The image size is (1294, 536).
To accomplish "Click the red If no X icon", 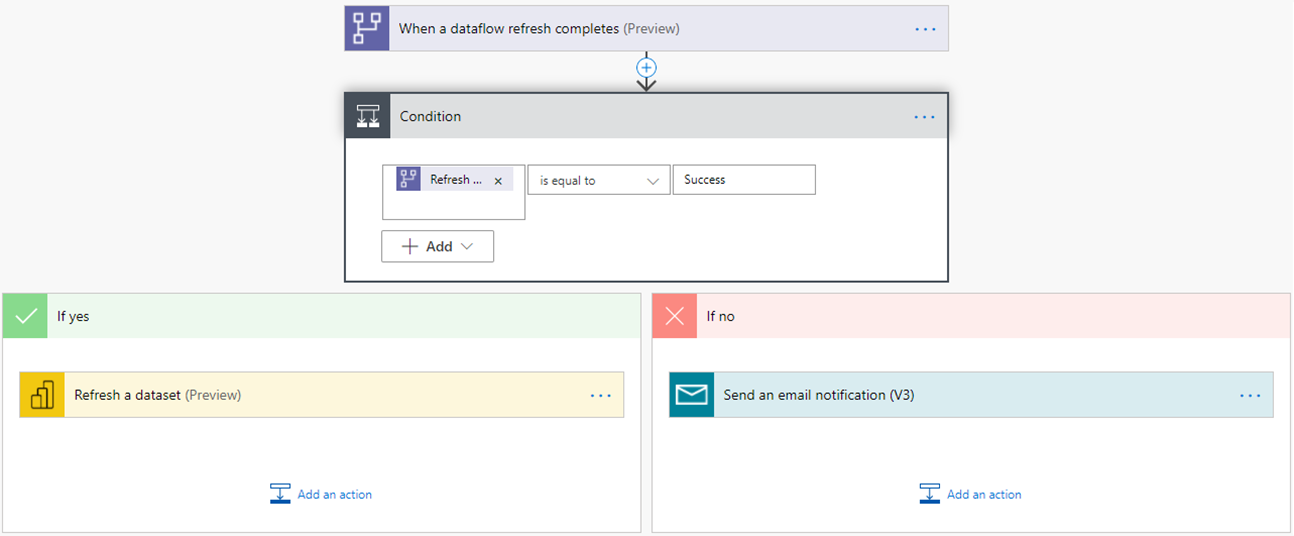I will click(675, 316).
